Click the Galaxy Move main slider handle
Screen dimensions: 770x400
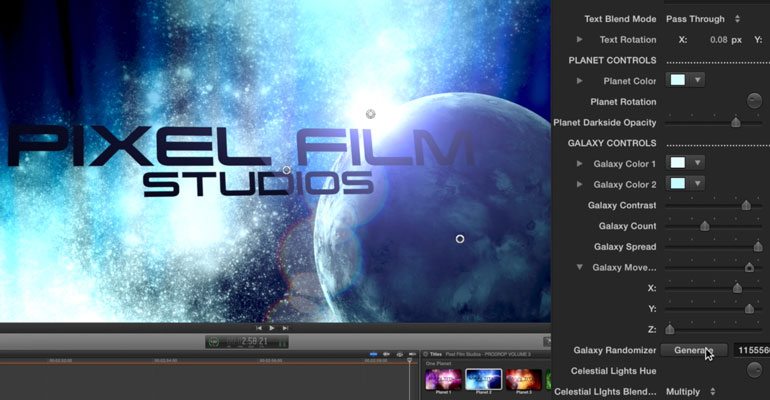(749, 267)
